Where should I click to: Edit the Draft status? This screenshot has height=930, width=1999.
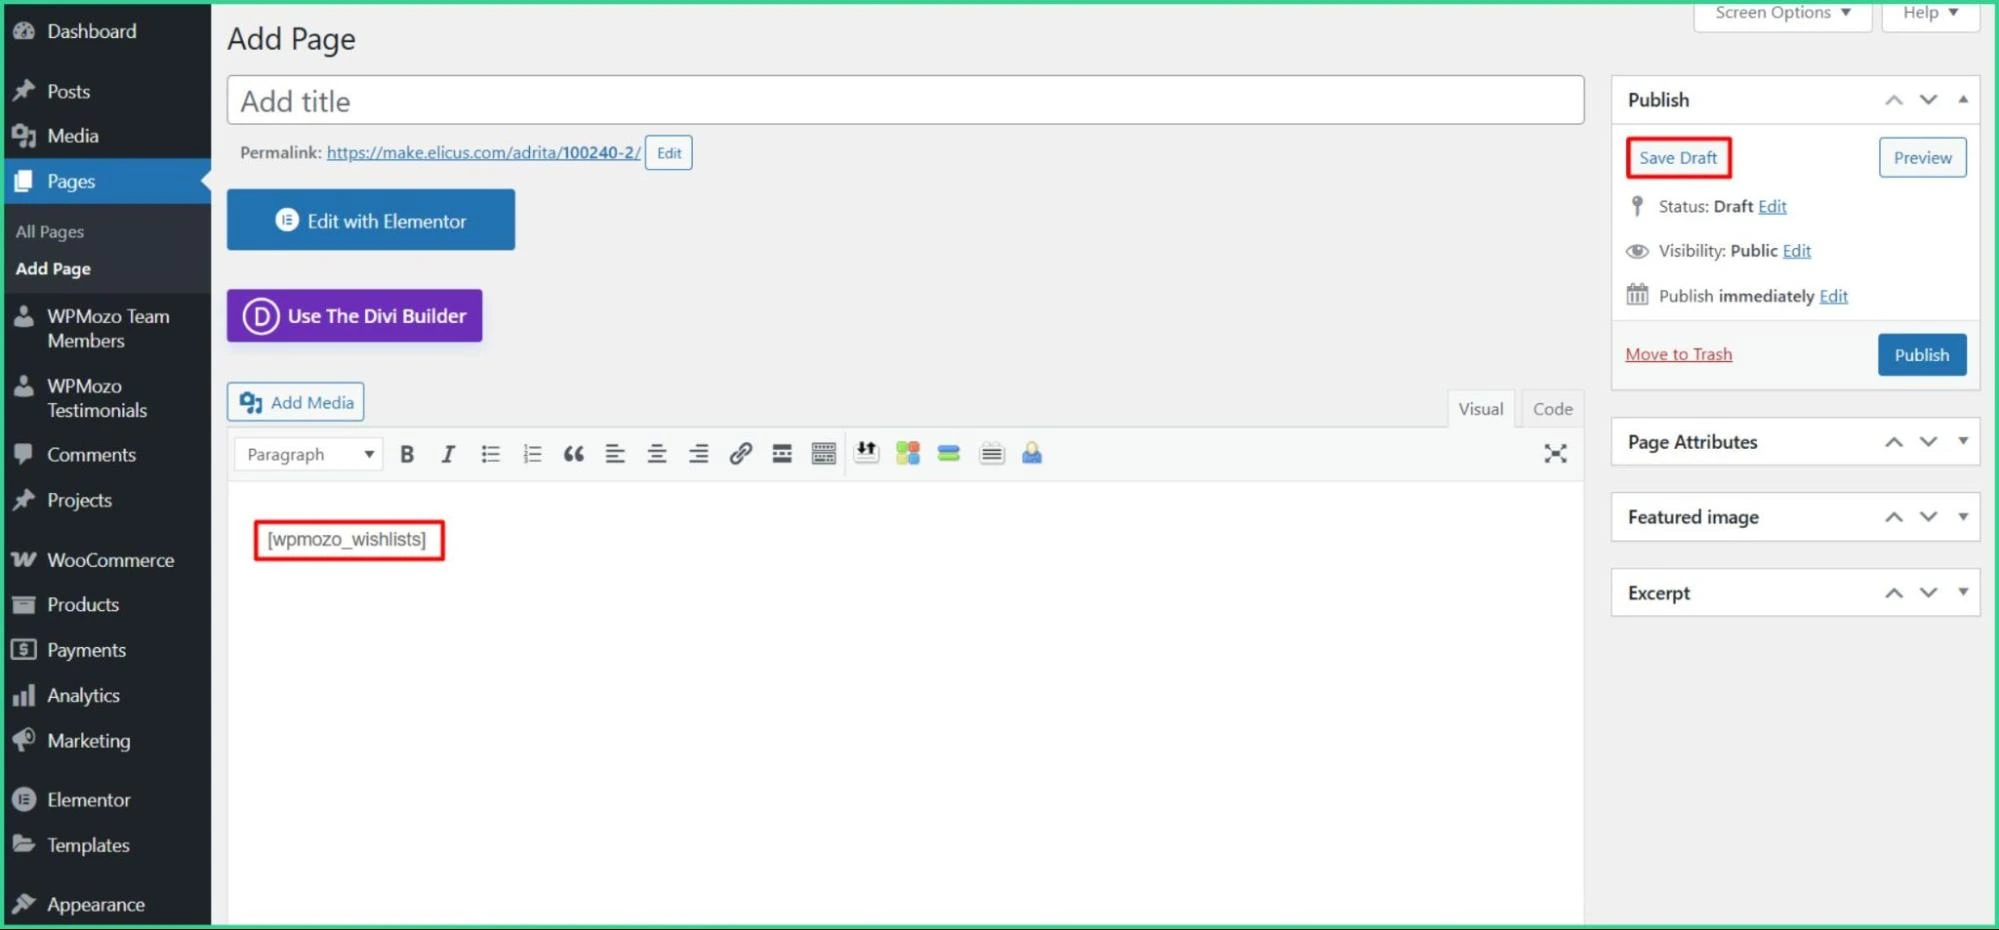coord(1772,206)
